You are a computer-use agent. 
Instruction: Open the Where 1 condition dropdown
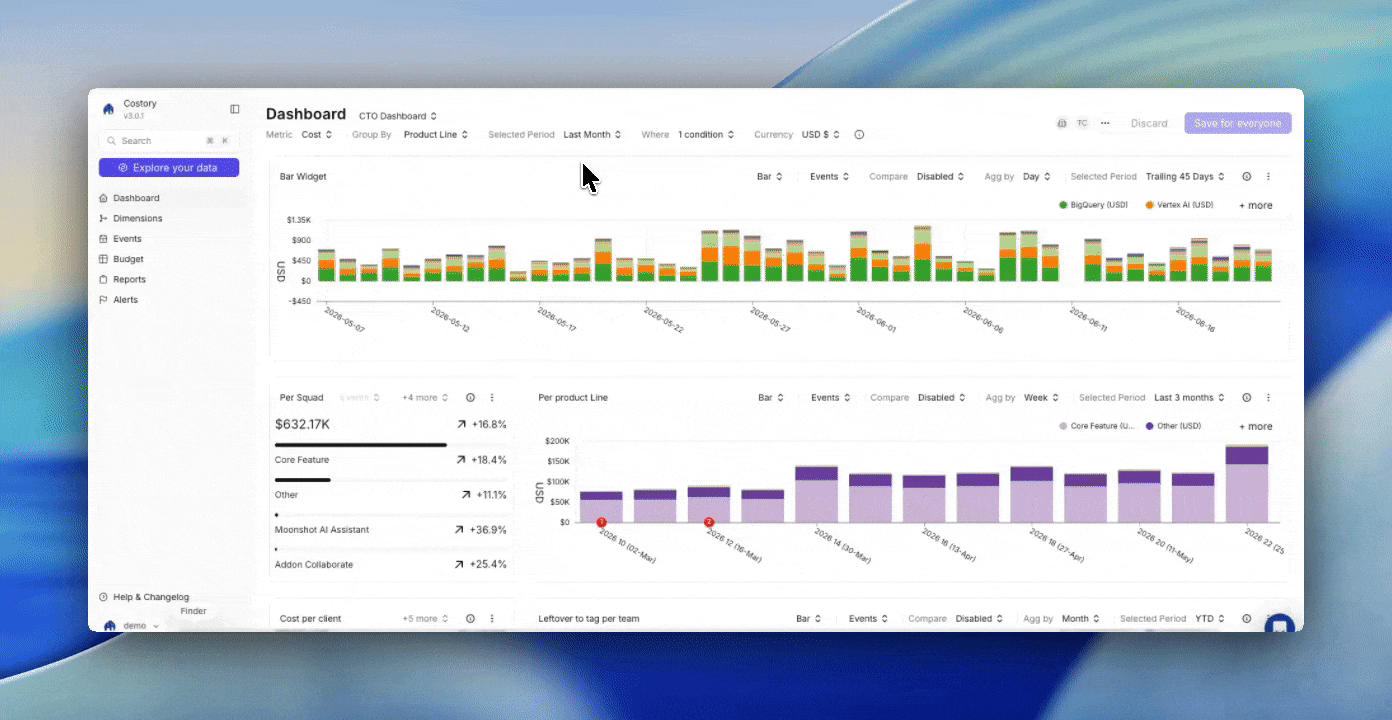pos(706,134)
